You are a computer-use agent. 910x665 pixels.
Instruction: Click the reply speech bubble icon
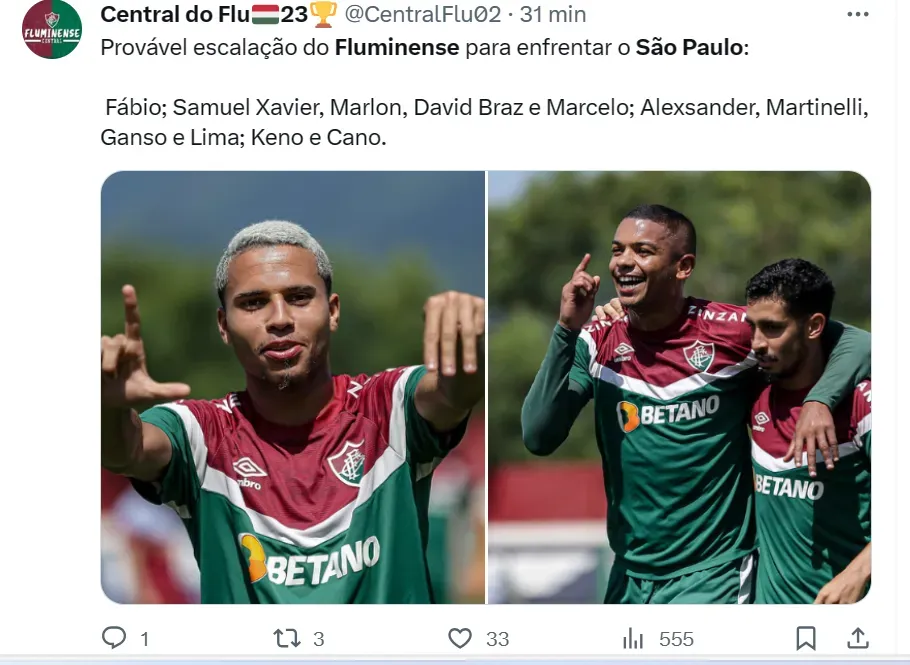(x=114, y=637)
